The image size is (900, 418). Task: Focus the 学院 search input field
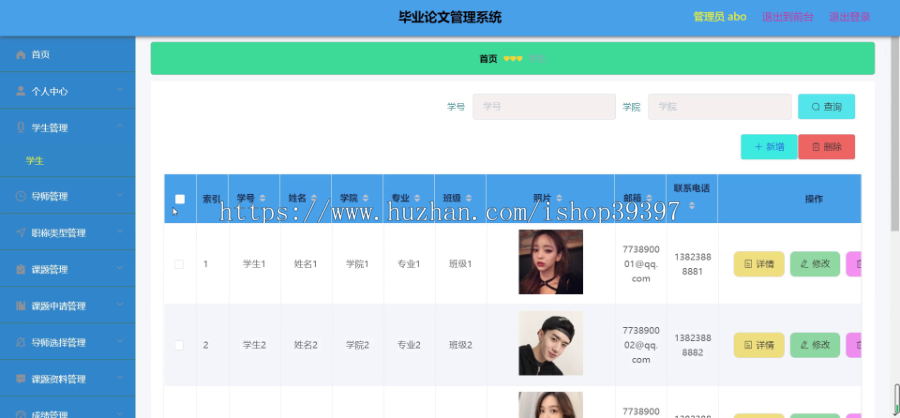[720, 107]
